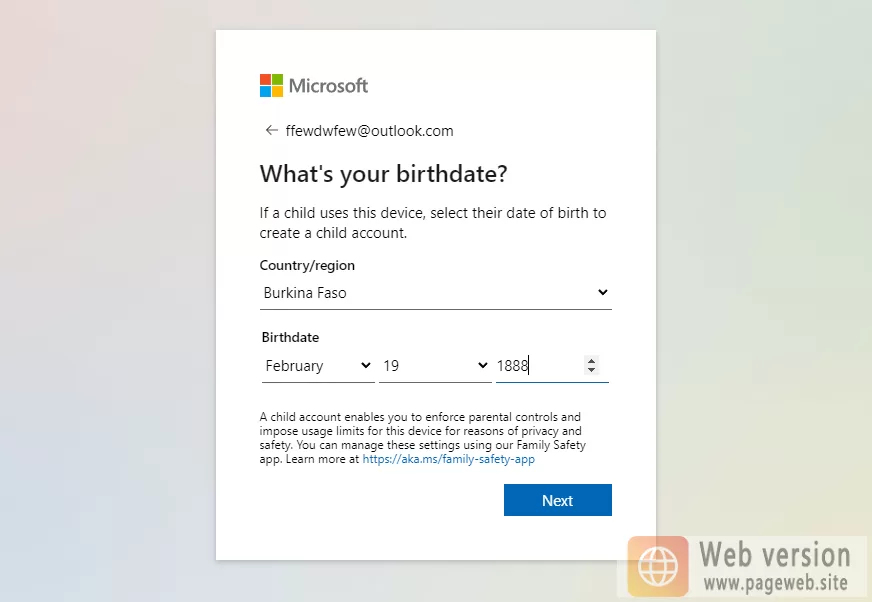Viewport: 872px width, 602px height.
Task: Click the Microsoft four-square logo
Action: coord(271,86)
